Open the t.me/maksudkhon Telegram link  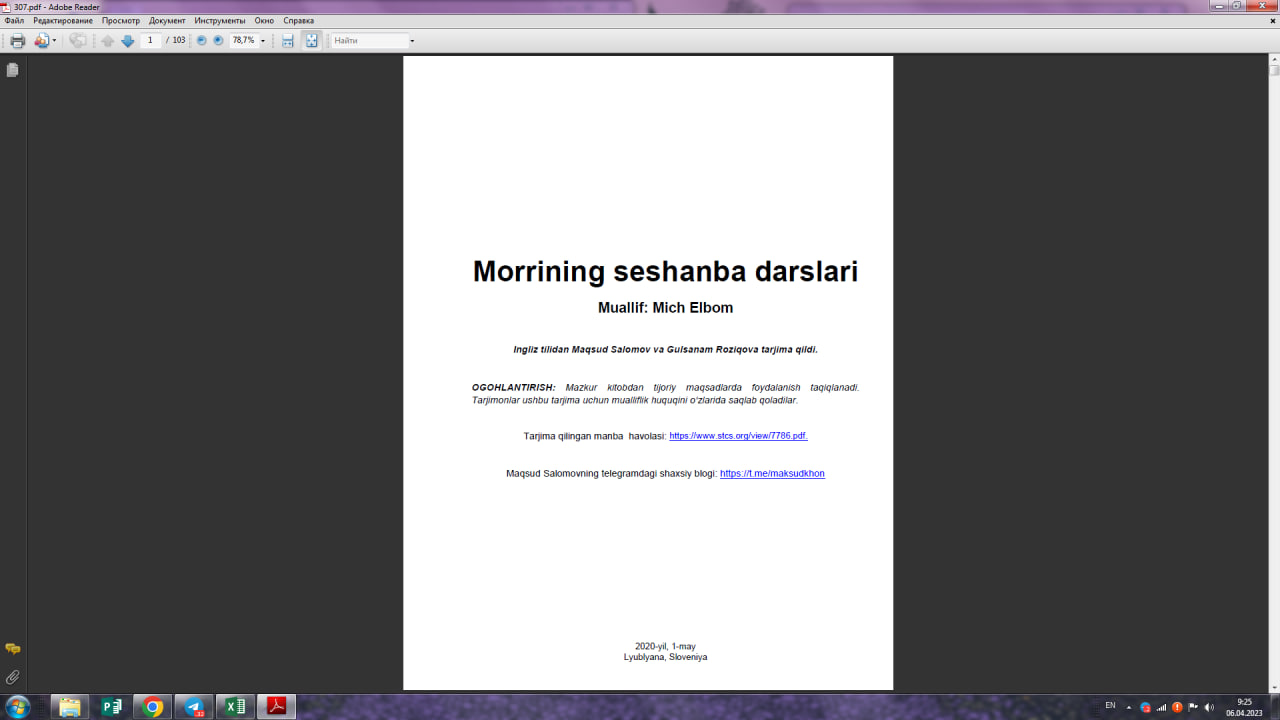[x=772, y=473]
